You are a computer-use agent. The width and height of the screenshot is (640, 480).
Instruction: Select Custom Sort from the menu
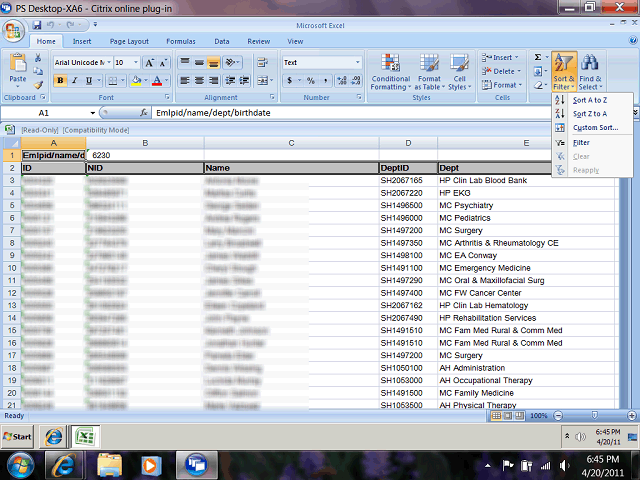(595, 128)
